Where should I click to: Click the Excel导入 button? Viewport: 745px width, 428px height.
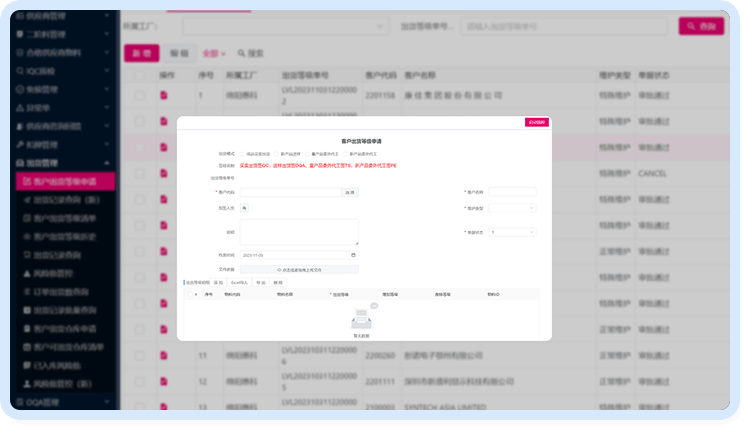239,283
